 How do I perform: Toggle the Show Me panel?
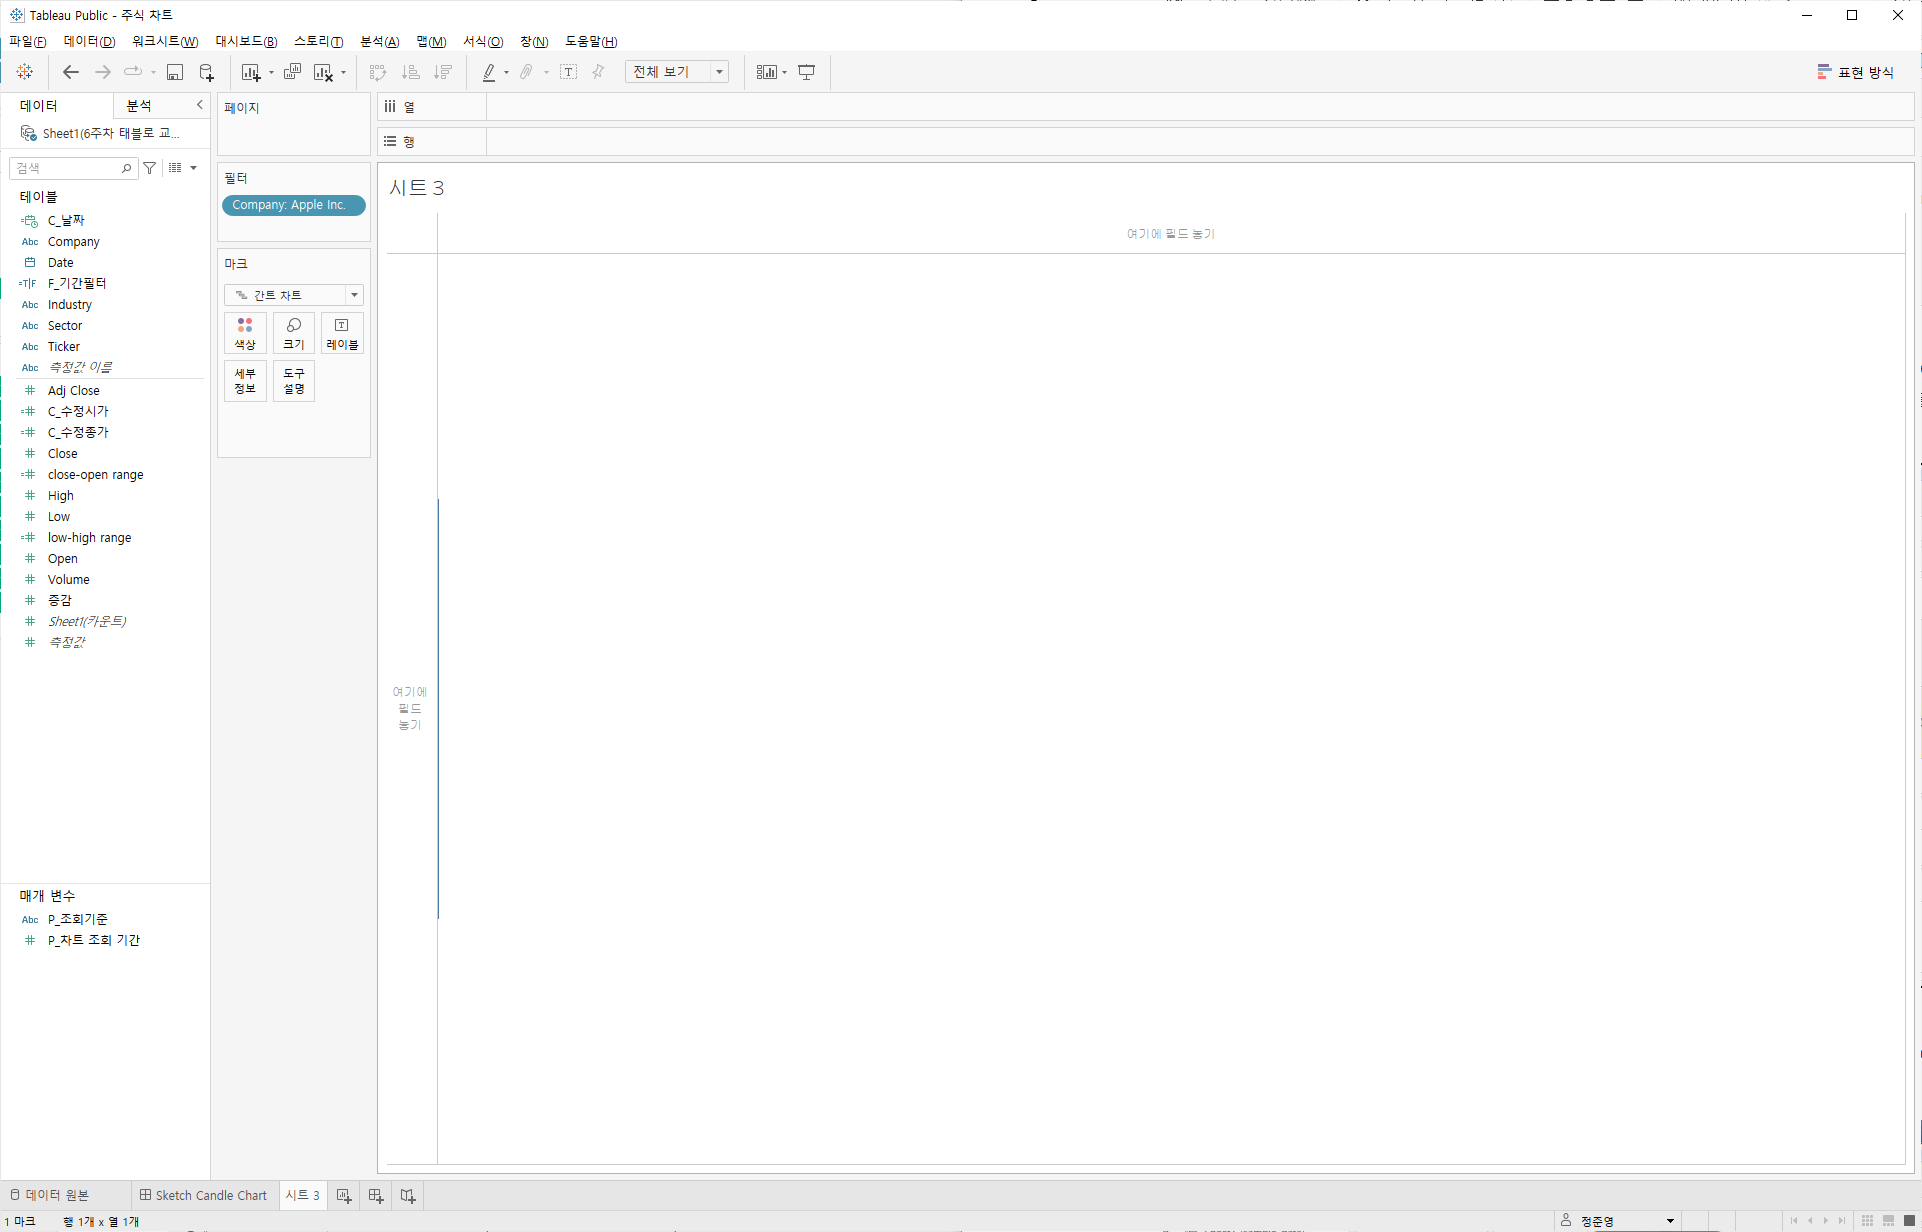point(1856,72)
